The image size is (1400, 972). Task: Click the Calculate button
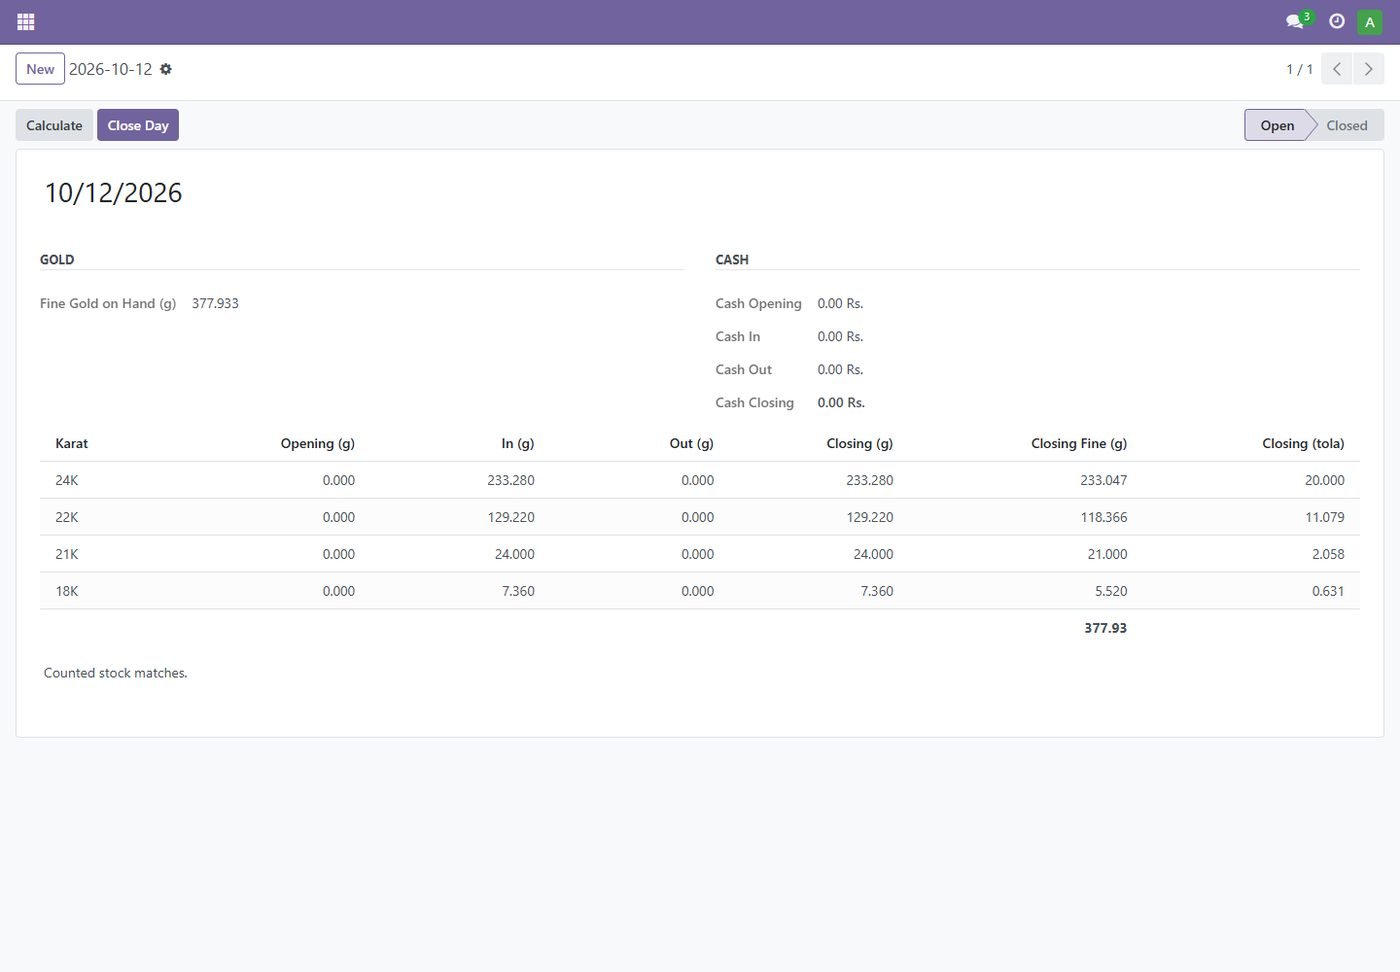pos(54,125)
